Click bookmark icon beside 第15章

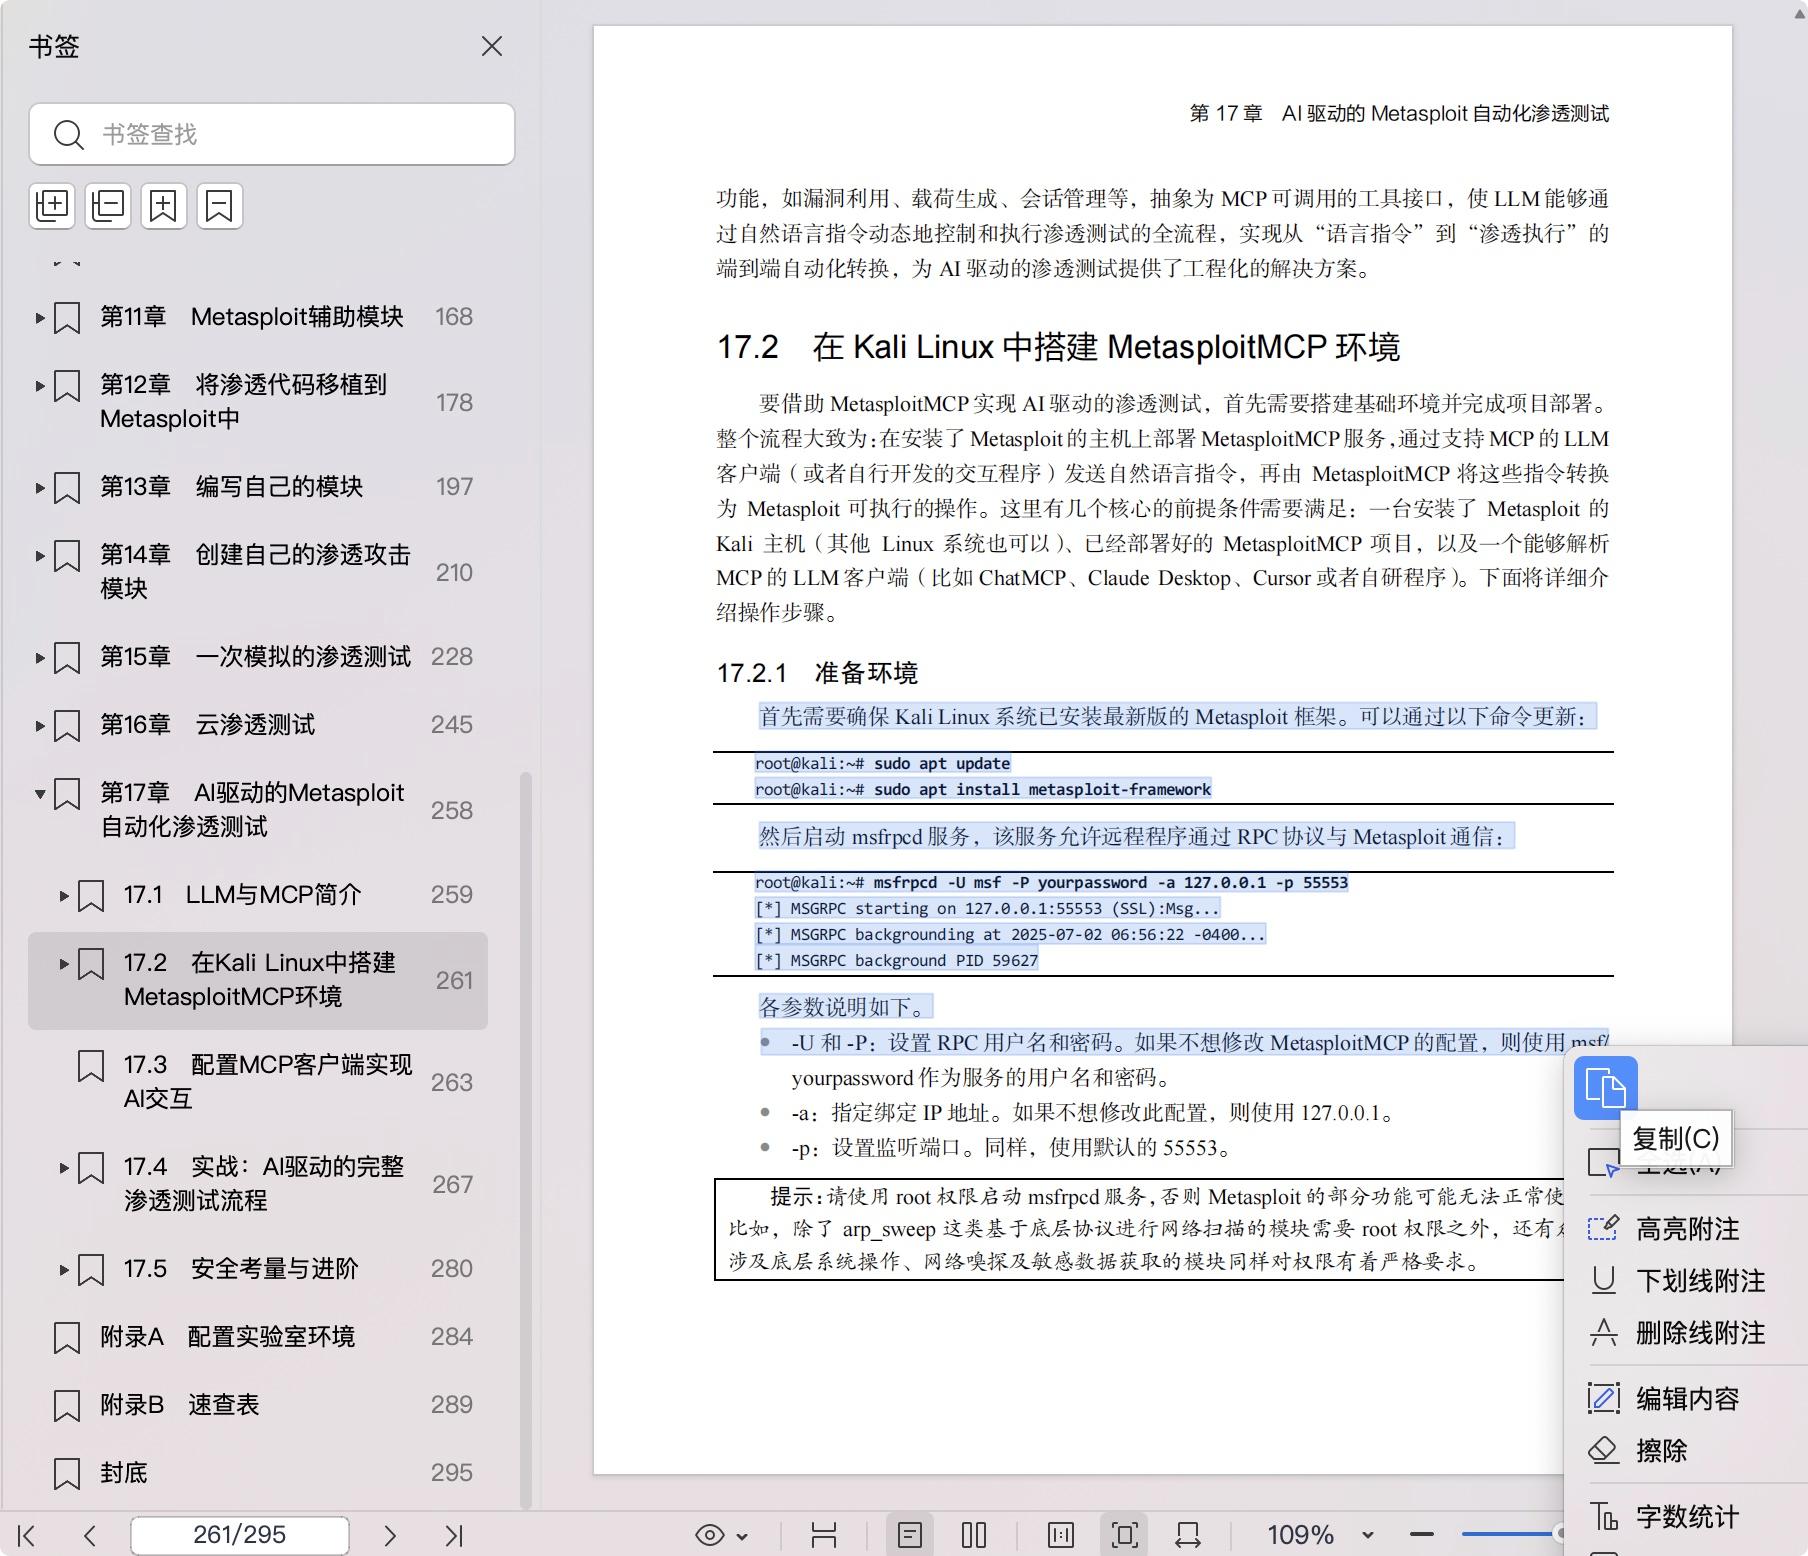point(67,658)
